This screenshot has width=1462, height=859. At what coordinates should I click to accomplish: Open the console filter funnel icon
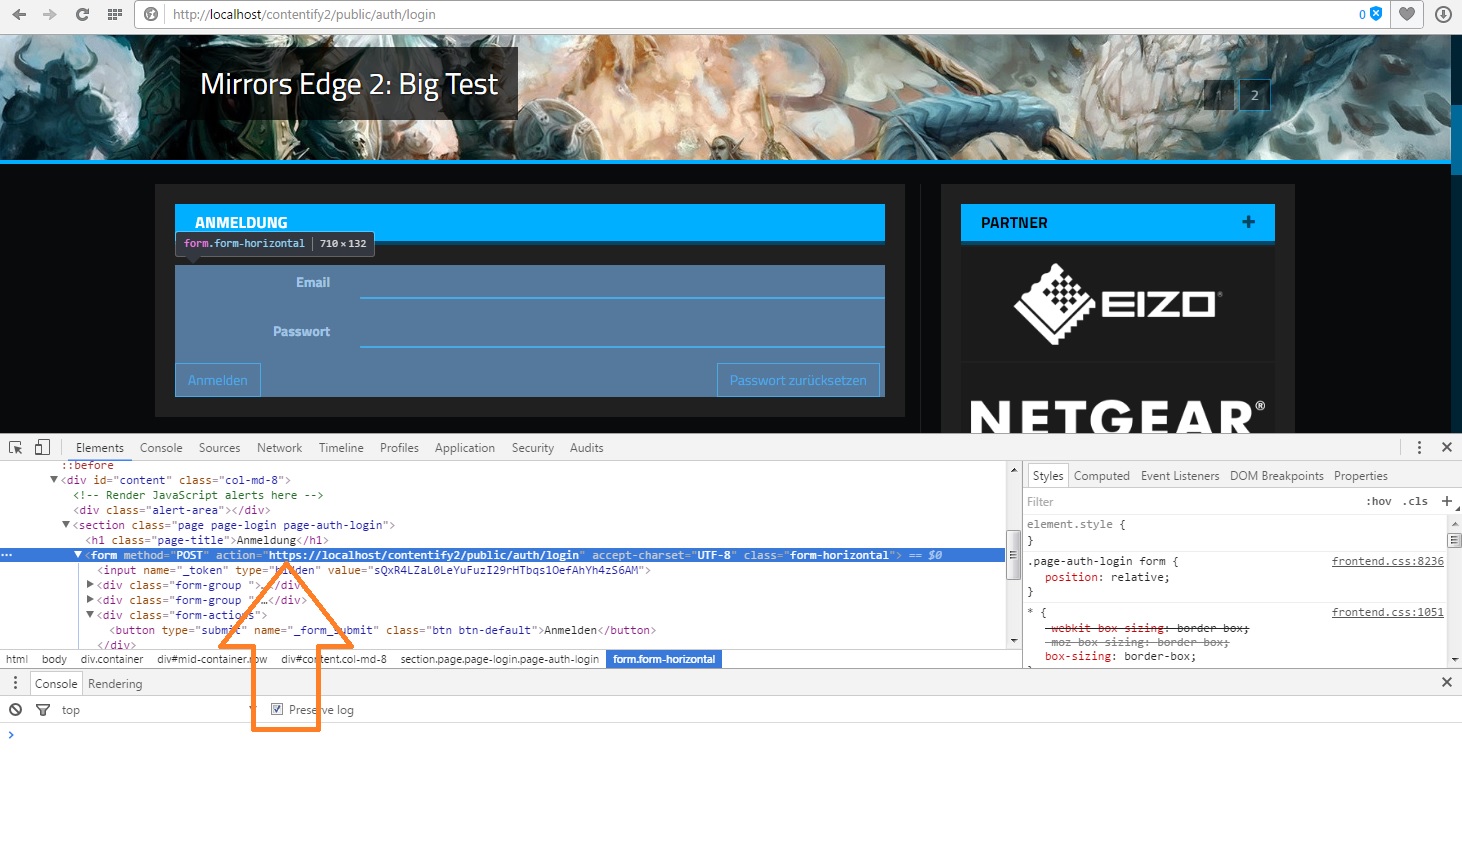pyautogui.click(x=43, y=709)
